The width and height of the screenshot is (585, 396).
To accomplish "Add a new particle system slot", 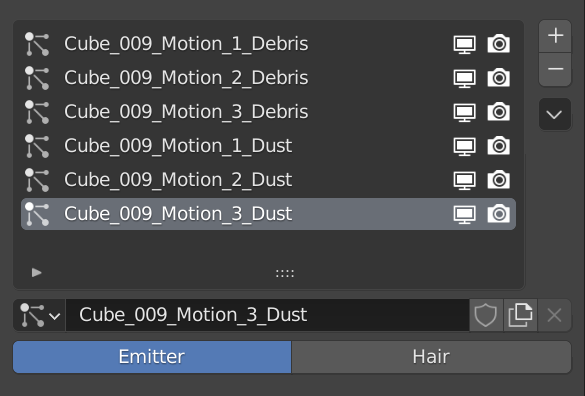I will [555, 36].
